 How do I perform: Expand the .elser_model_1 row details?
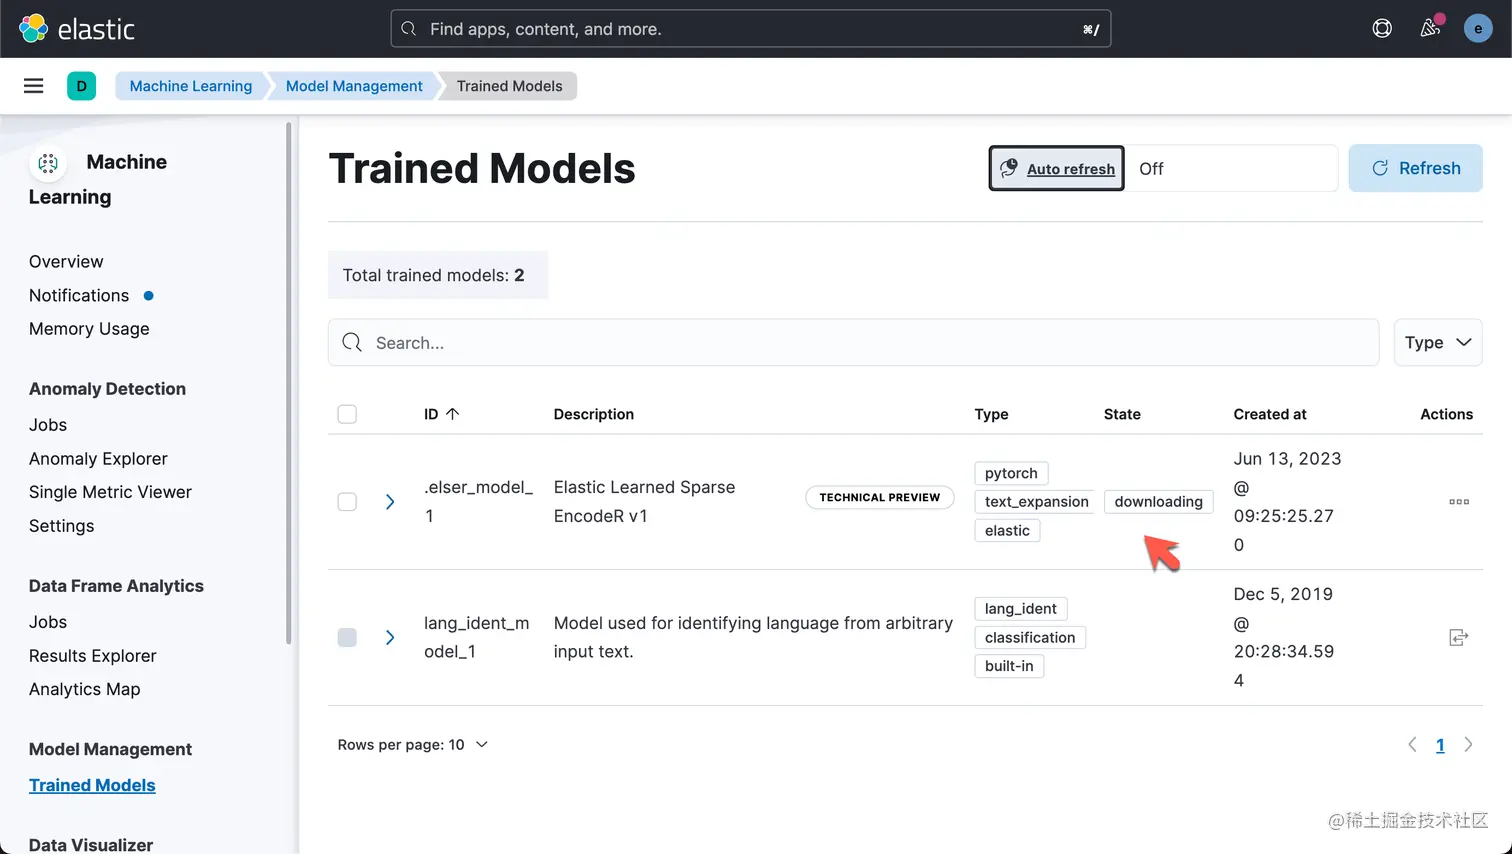click(x=390, y=502)
